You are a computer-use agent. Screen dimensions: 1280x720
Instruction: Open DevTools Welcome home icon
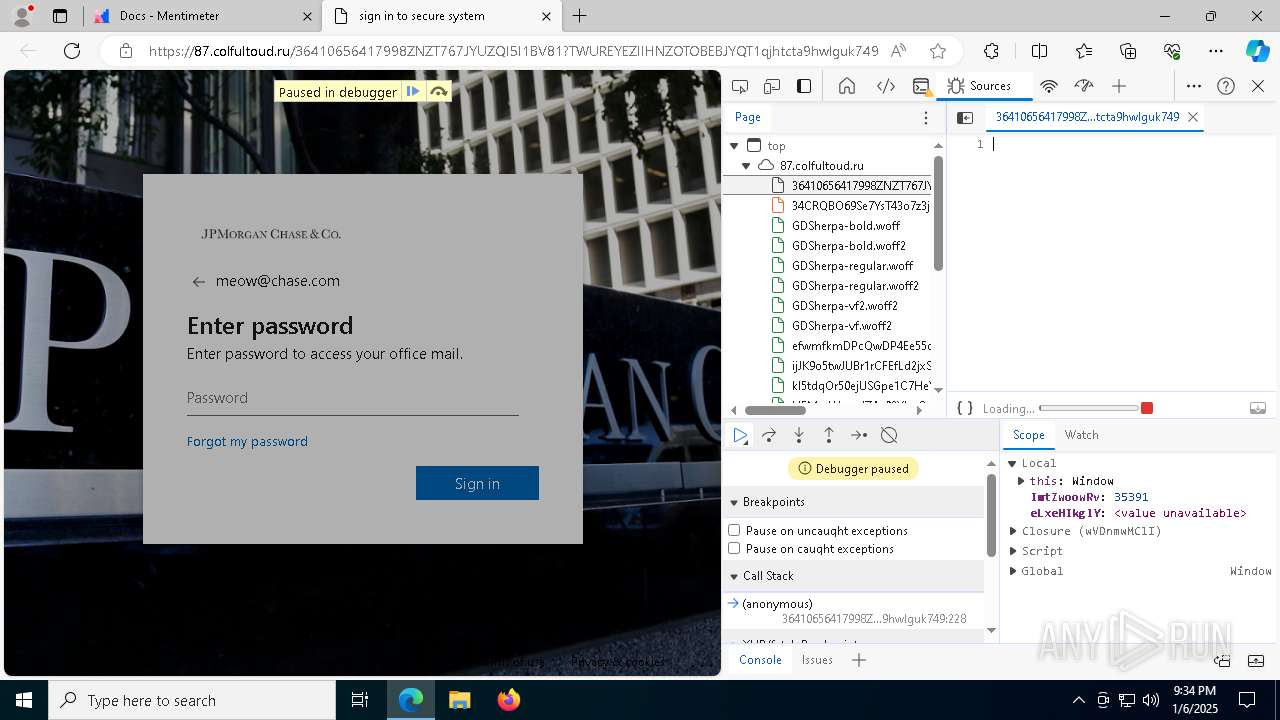[x=847, y=86]
